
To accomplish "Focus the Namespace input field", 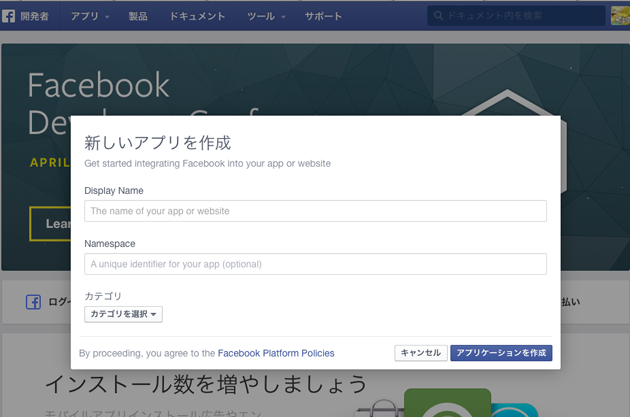I will (315, 264).
